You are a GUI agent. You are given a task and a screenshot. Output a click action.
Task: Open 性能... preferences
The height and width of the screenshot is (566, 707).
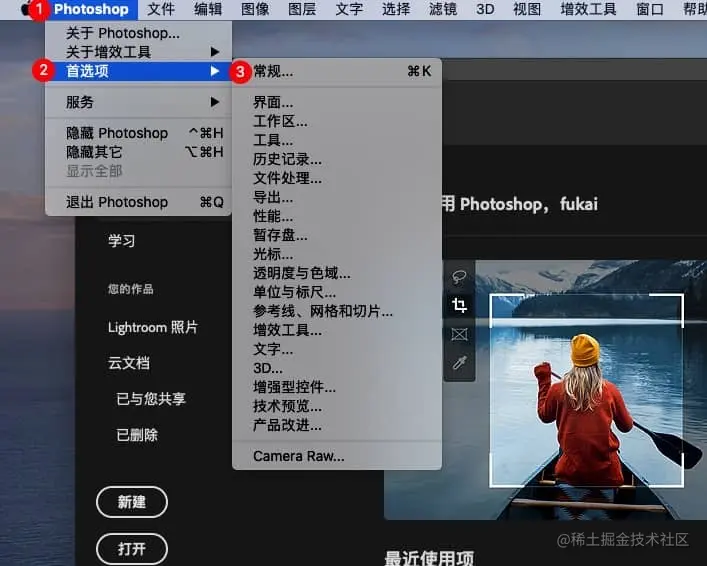(x=337, y=216)
